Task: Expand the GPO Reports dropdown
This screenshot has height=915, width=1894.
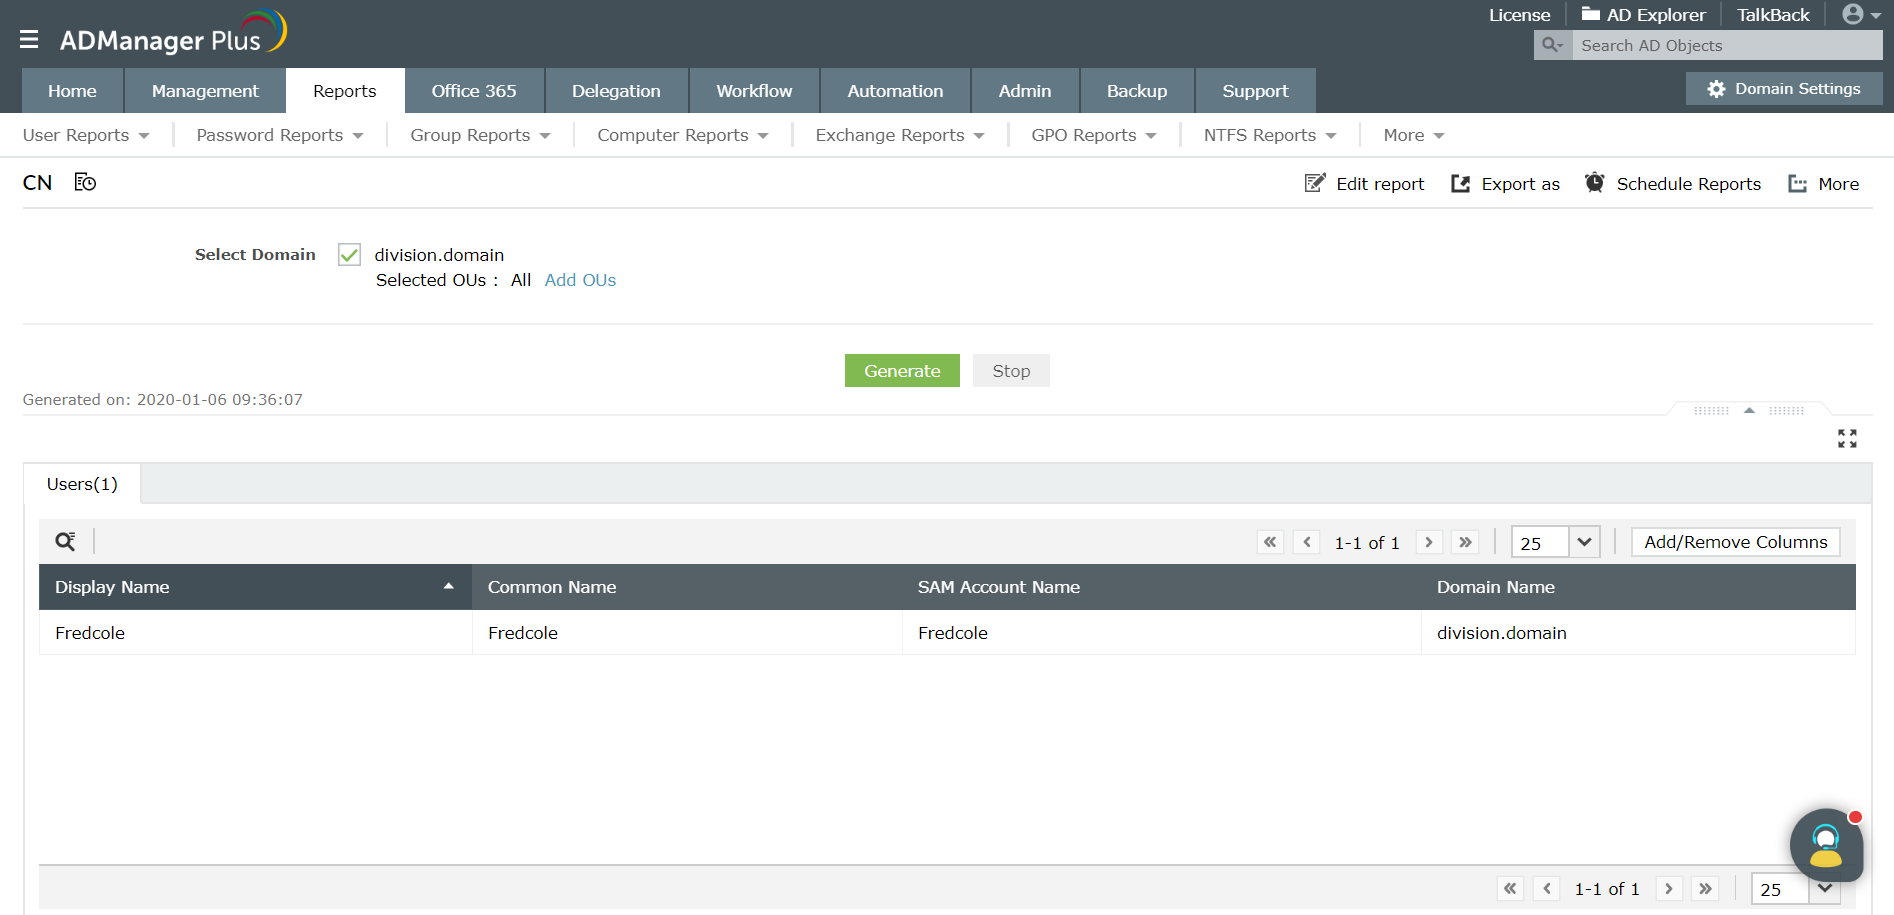Action: point(1094,135)
